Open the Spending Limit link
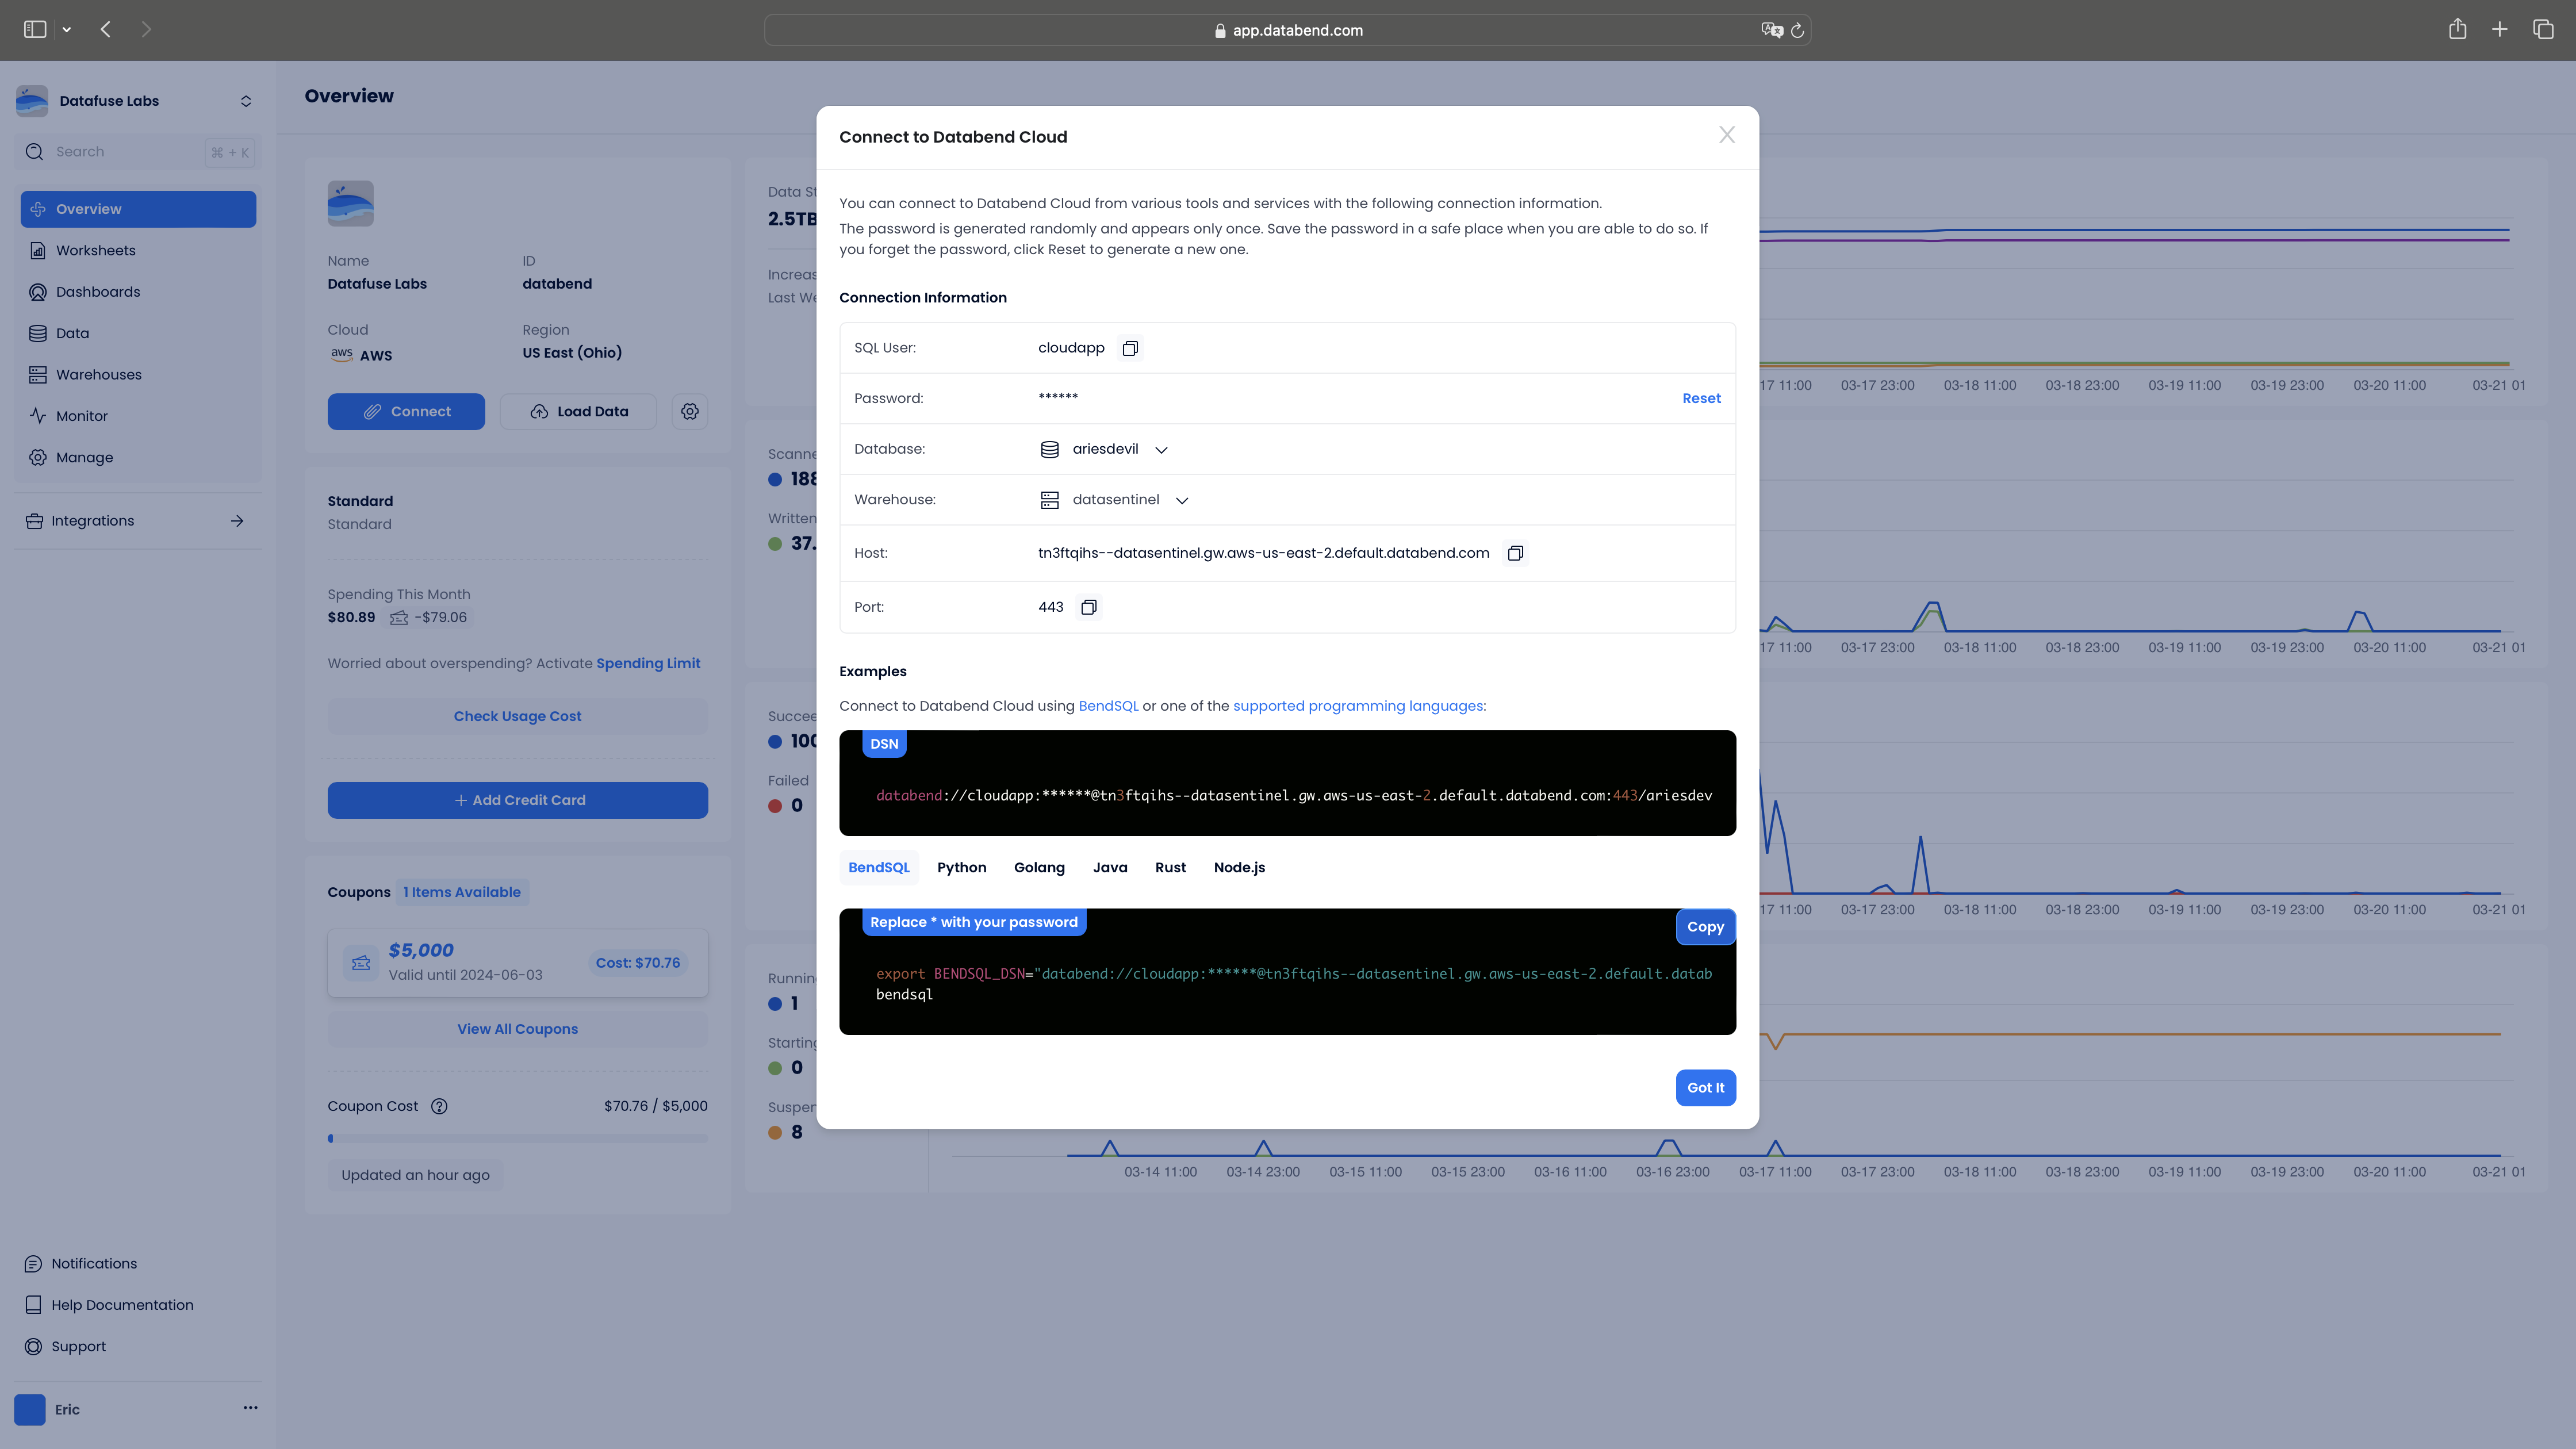The width and height of the screenshot is (2576, 1449). 648,663
